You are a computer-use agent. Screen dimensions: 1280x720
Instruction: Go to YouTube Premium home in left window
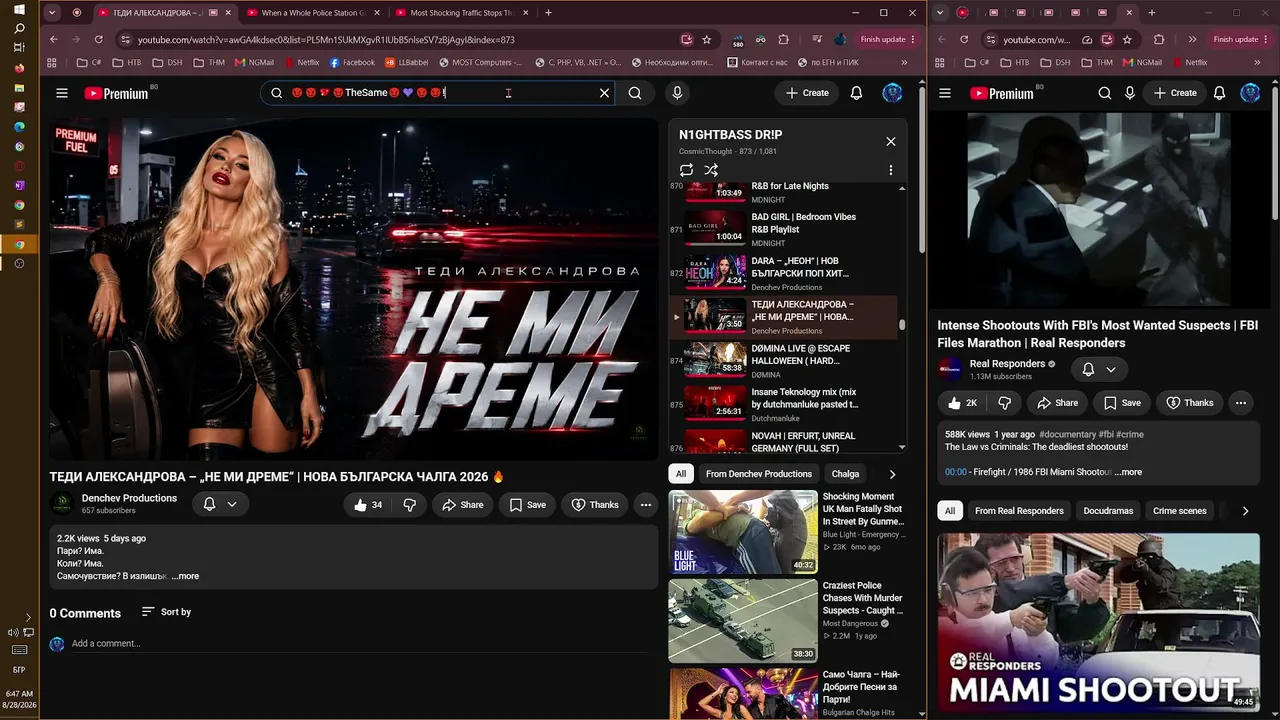[x=116, y=93]
